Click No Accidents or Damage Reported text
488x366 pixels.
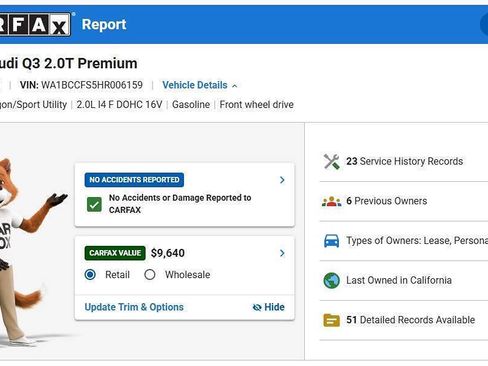point(180,204)
